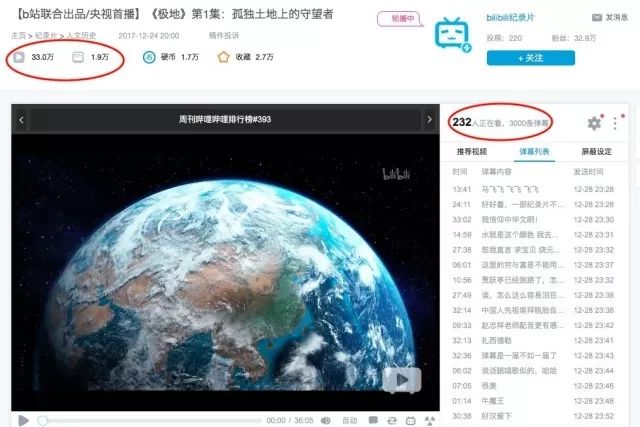This screenshot has width=640, height=427.
Task: Open the 自动 quality selector
Action: pos(349,420)
